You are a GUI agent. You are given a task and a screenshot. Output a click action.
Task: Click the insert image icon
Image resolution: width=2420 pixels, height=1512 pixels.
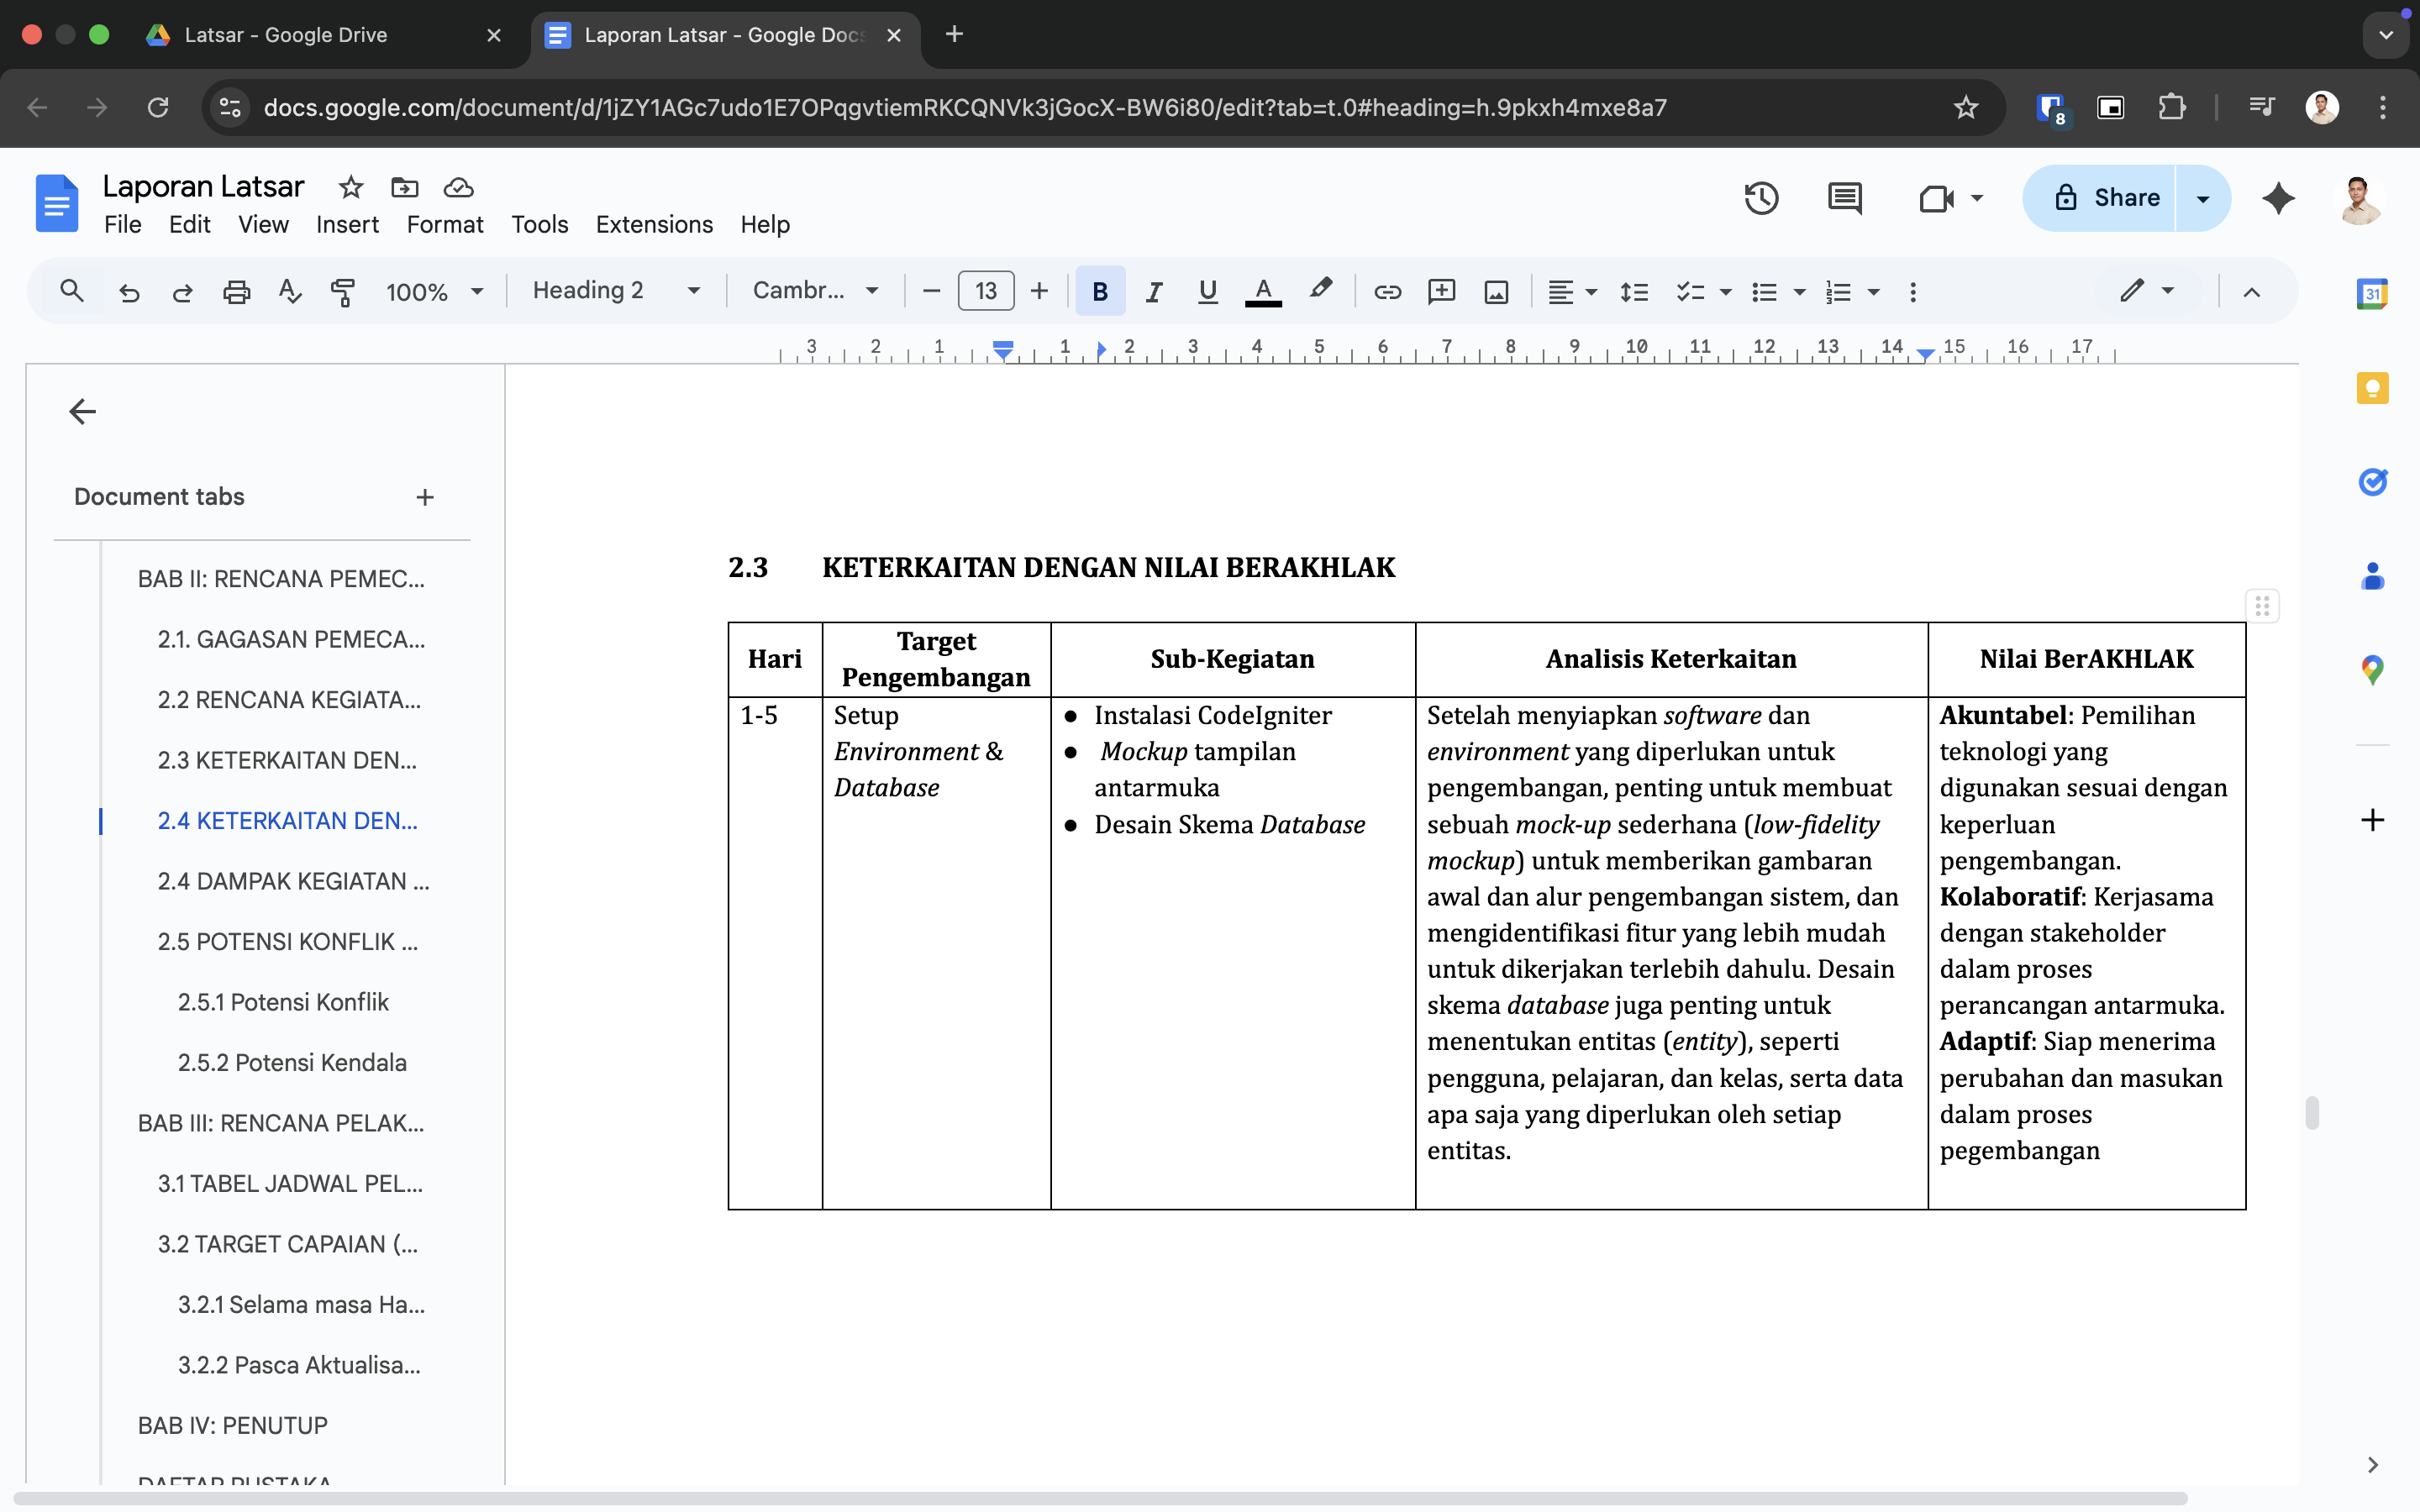coord(1496,291)
